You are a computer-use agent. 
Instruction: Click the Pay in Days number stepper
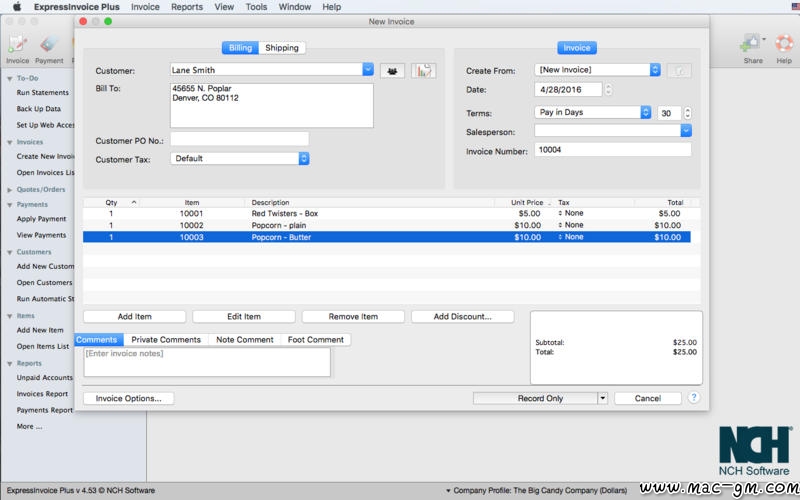pos(687,113)
